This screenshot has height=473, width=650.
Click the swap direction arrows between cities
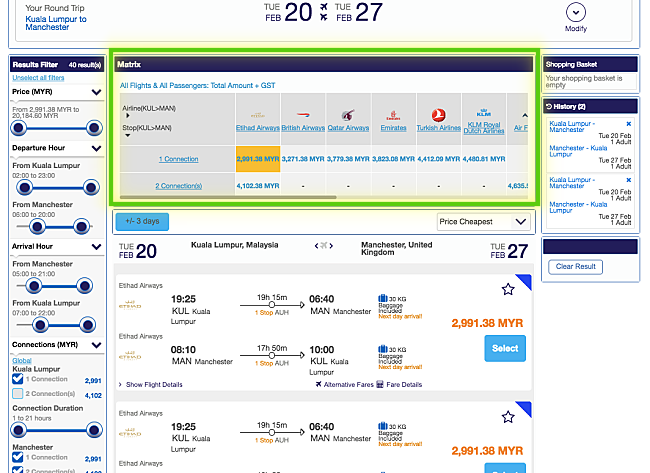pos(324,245)
